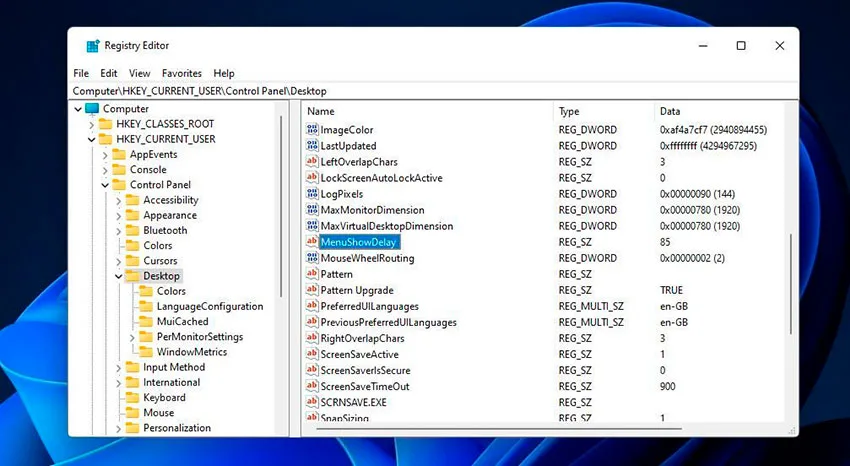Select the Mouse key in tree
850x466 pixels.
[x=158, y=412]
